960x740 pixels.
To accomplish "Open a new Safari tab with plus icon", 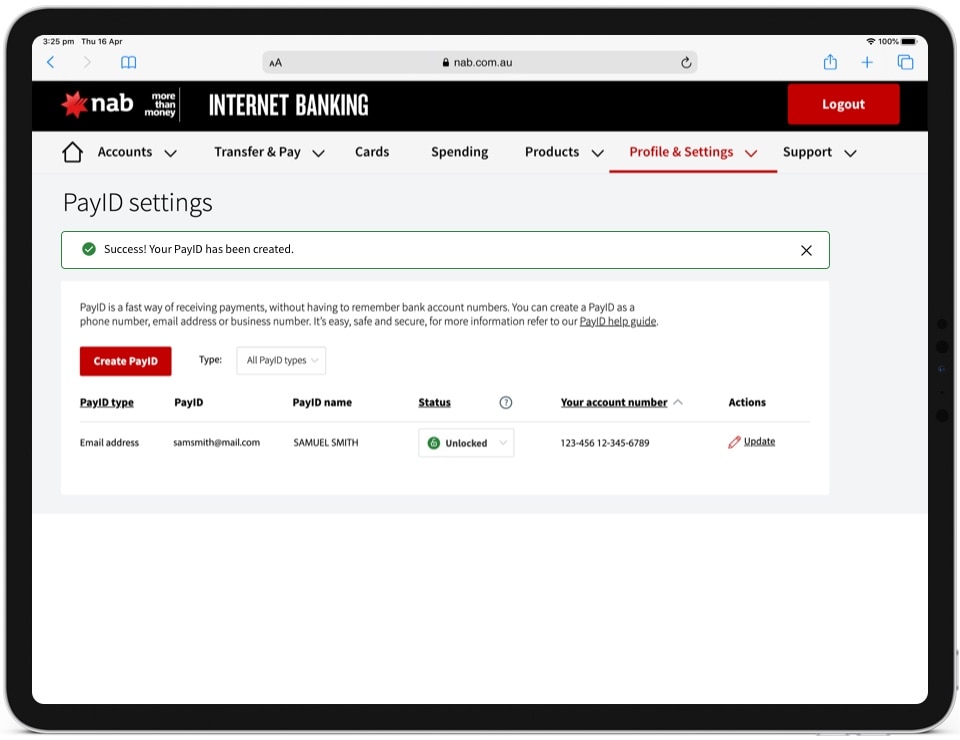I will pyautogui.click(x=867, y=62).
